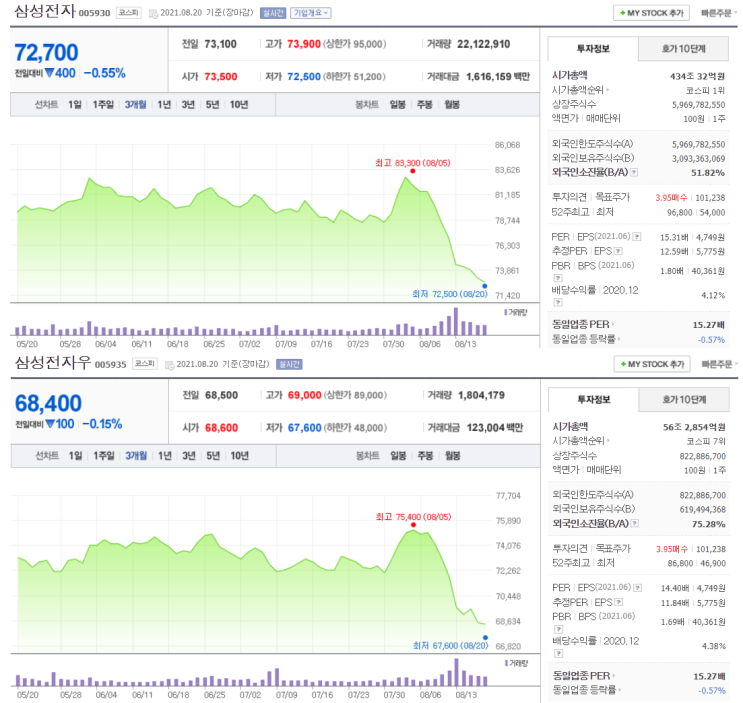This screenshot has width=743, height=703.
Task: Click 삼성전자 시가총액 value 434조 32억원
Action: click(x=697, y=76)
